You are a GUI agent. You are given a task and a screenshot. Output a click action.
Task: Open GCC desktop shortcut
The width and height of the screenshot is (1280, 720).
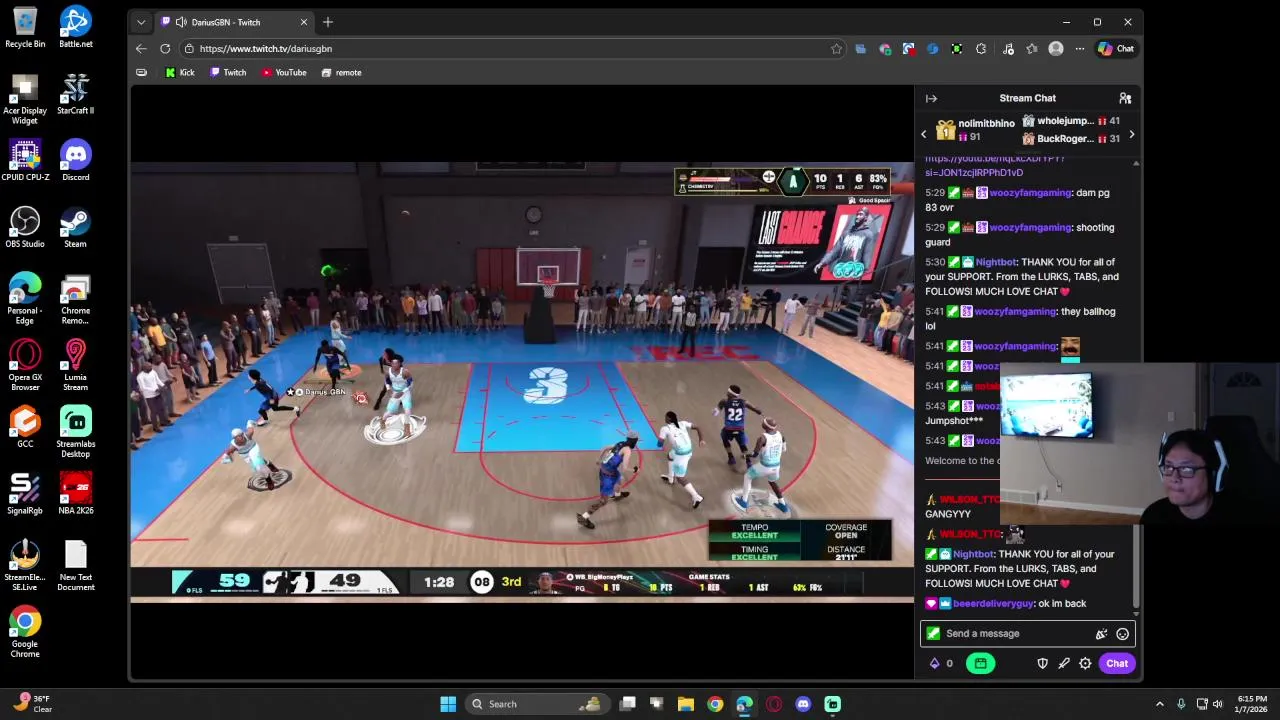pyautogui.click(x=25, y=427)
